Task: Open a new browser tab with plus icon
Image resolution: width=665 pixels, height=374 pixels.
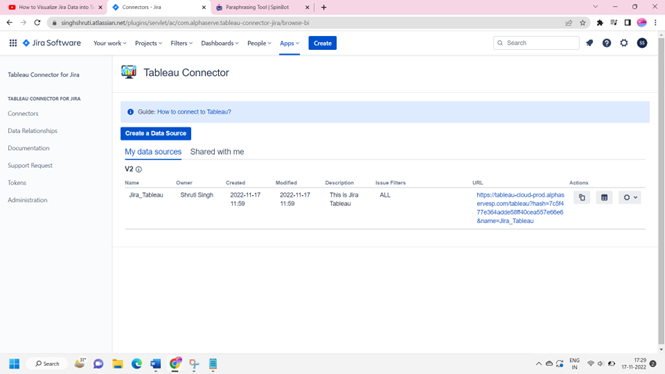Action: pos(324,7)
